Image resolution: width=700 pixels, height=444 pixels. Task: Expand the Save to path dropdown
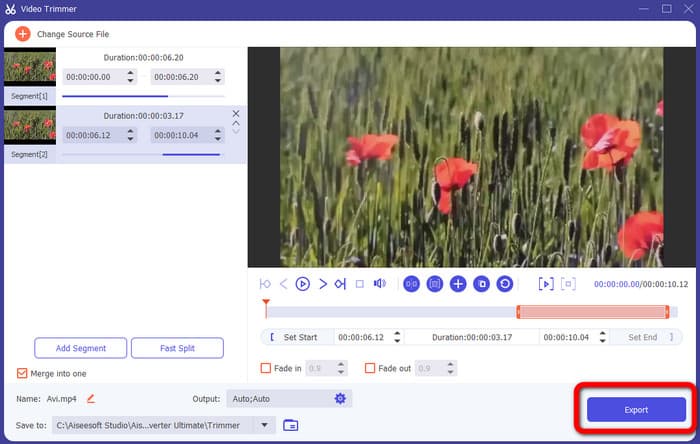tap(264, 425)
